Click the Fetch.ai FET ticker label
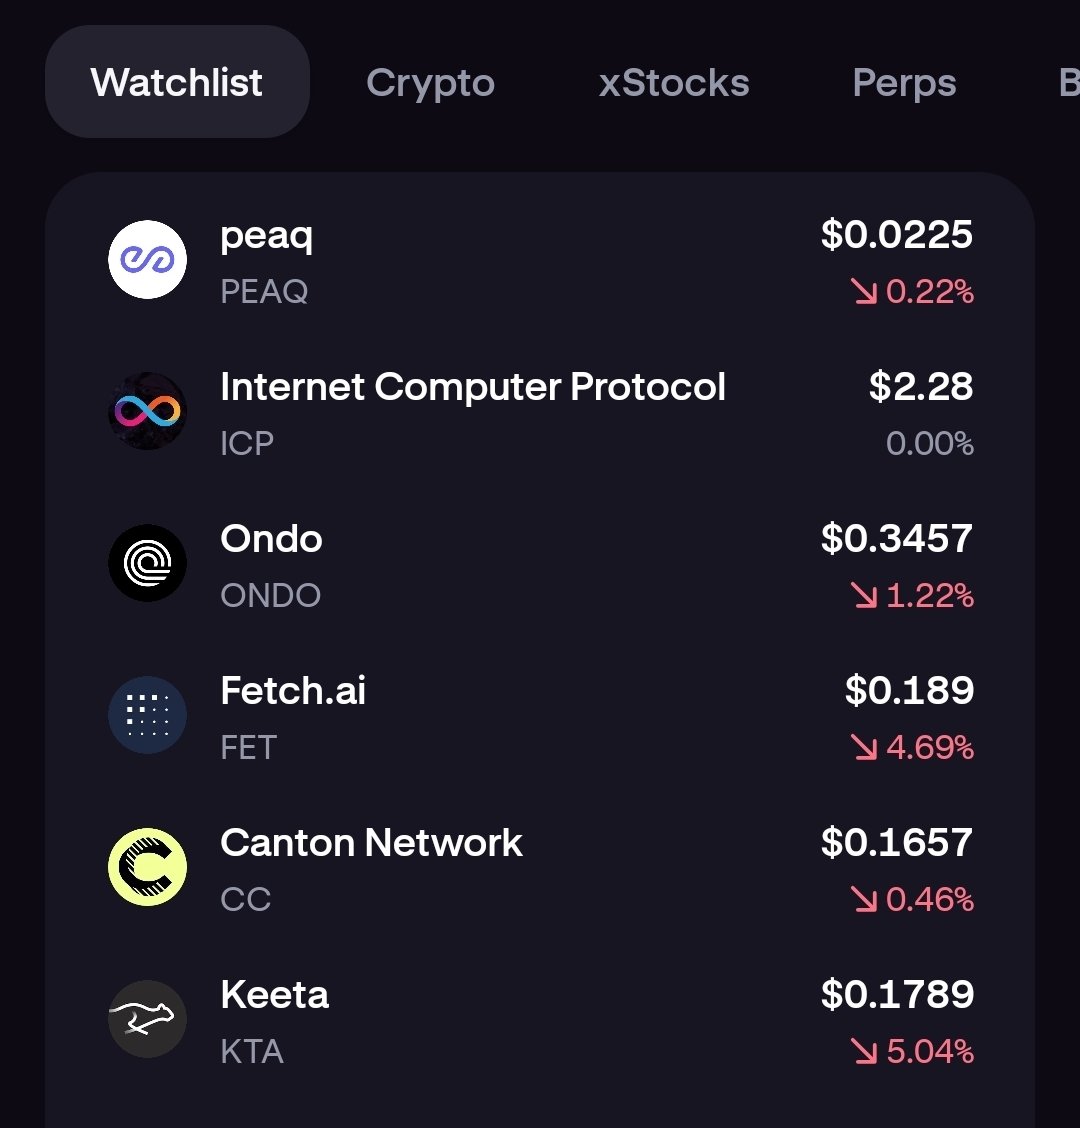This screenshot has height=1128, width=1080. (x=248, y=747)
